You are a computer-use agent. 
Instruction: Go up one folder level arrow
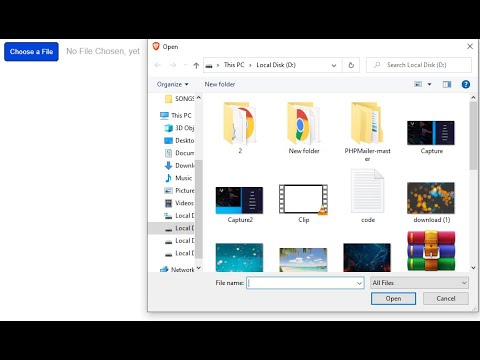click(196, 65)
